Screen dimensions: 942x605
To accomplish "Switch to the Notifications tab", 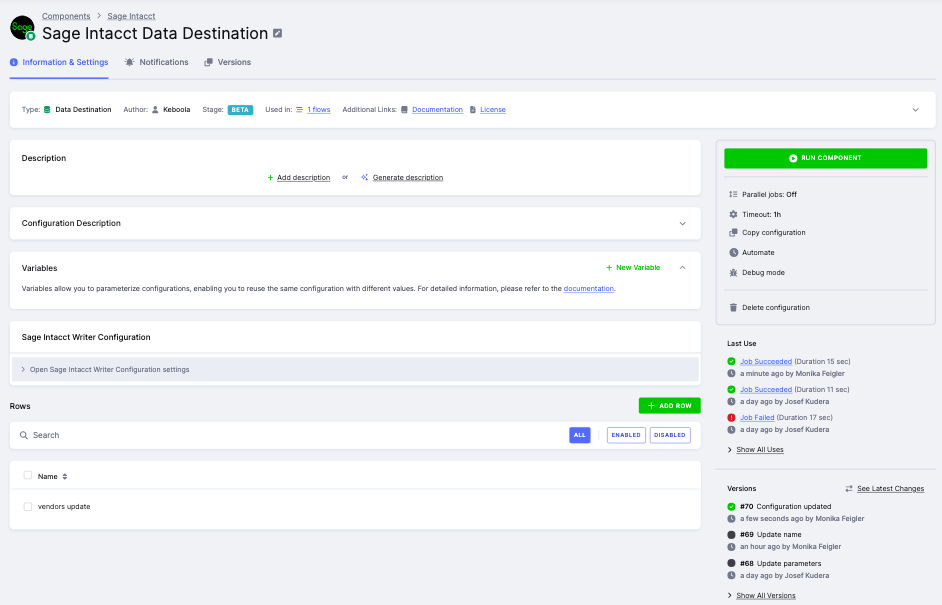I will click(x=156, y=62).
